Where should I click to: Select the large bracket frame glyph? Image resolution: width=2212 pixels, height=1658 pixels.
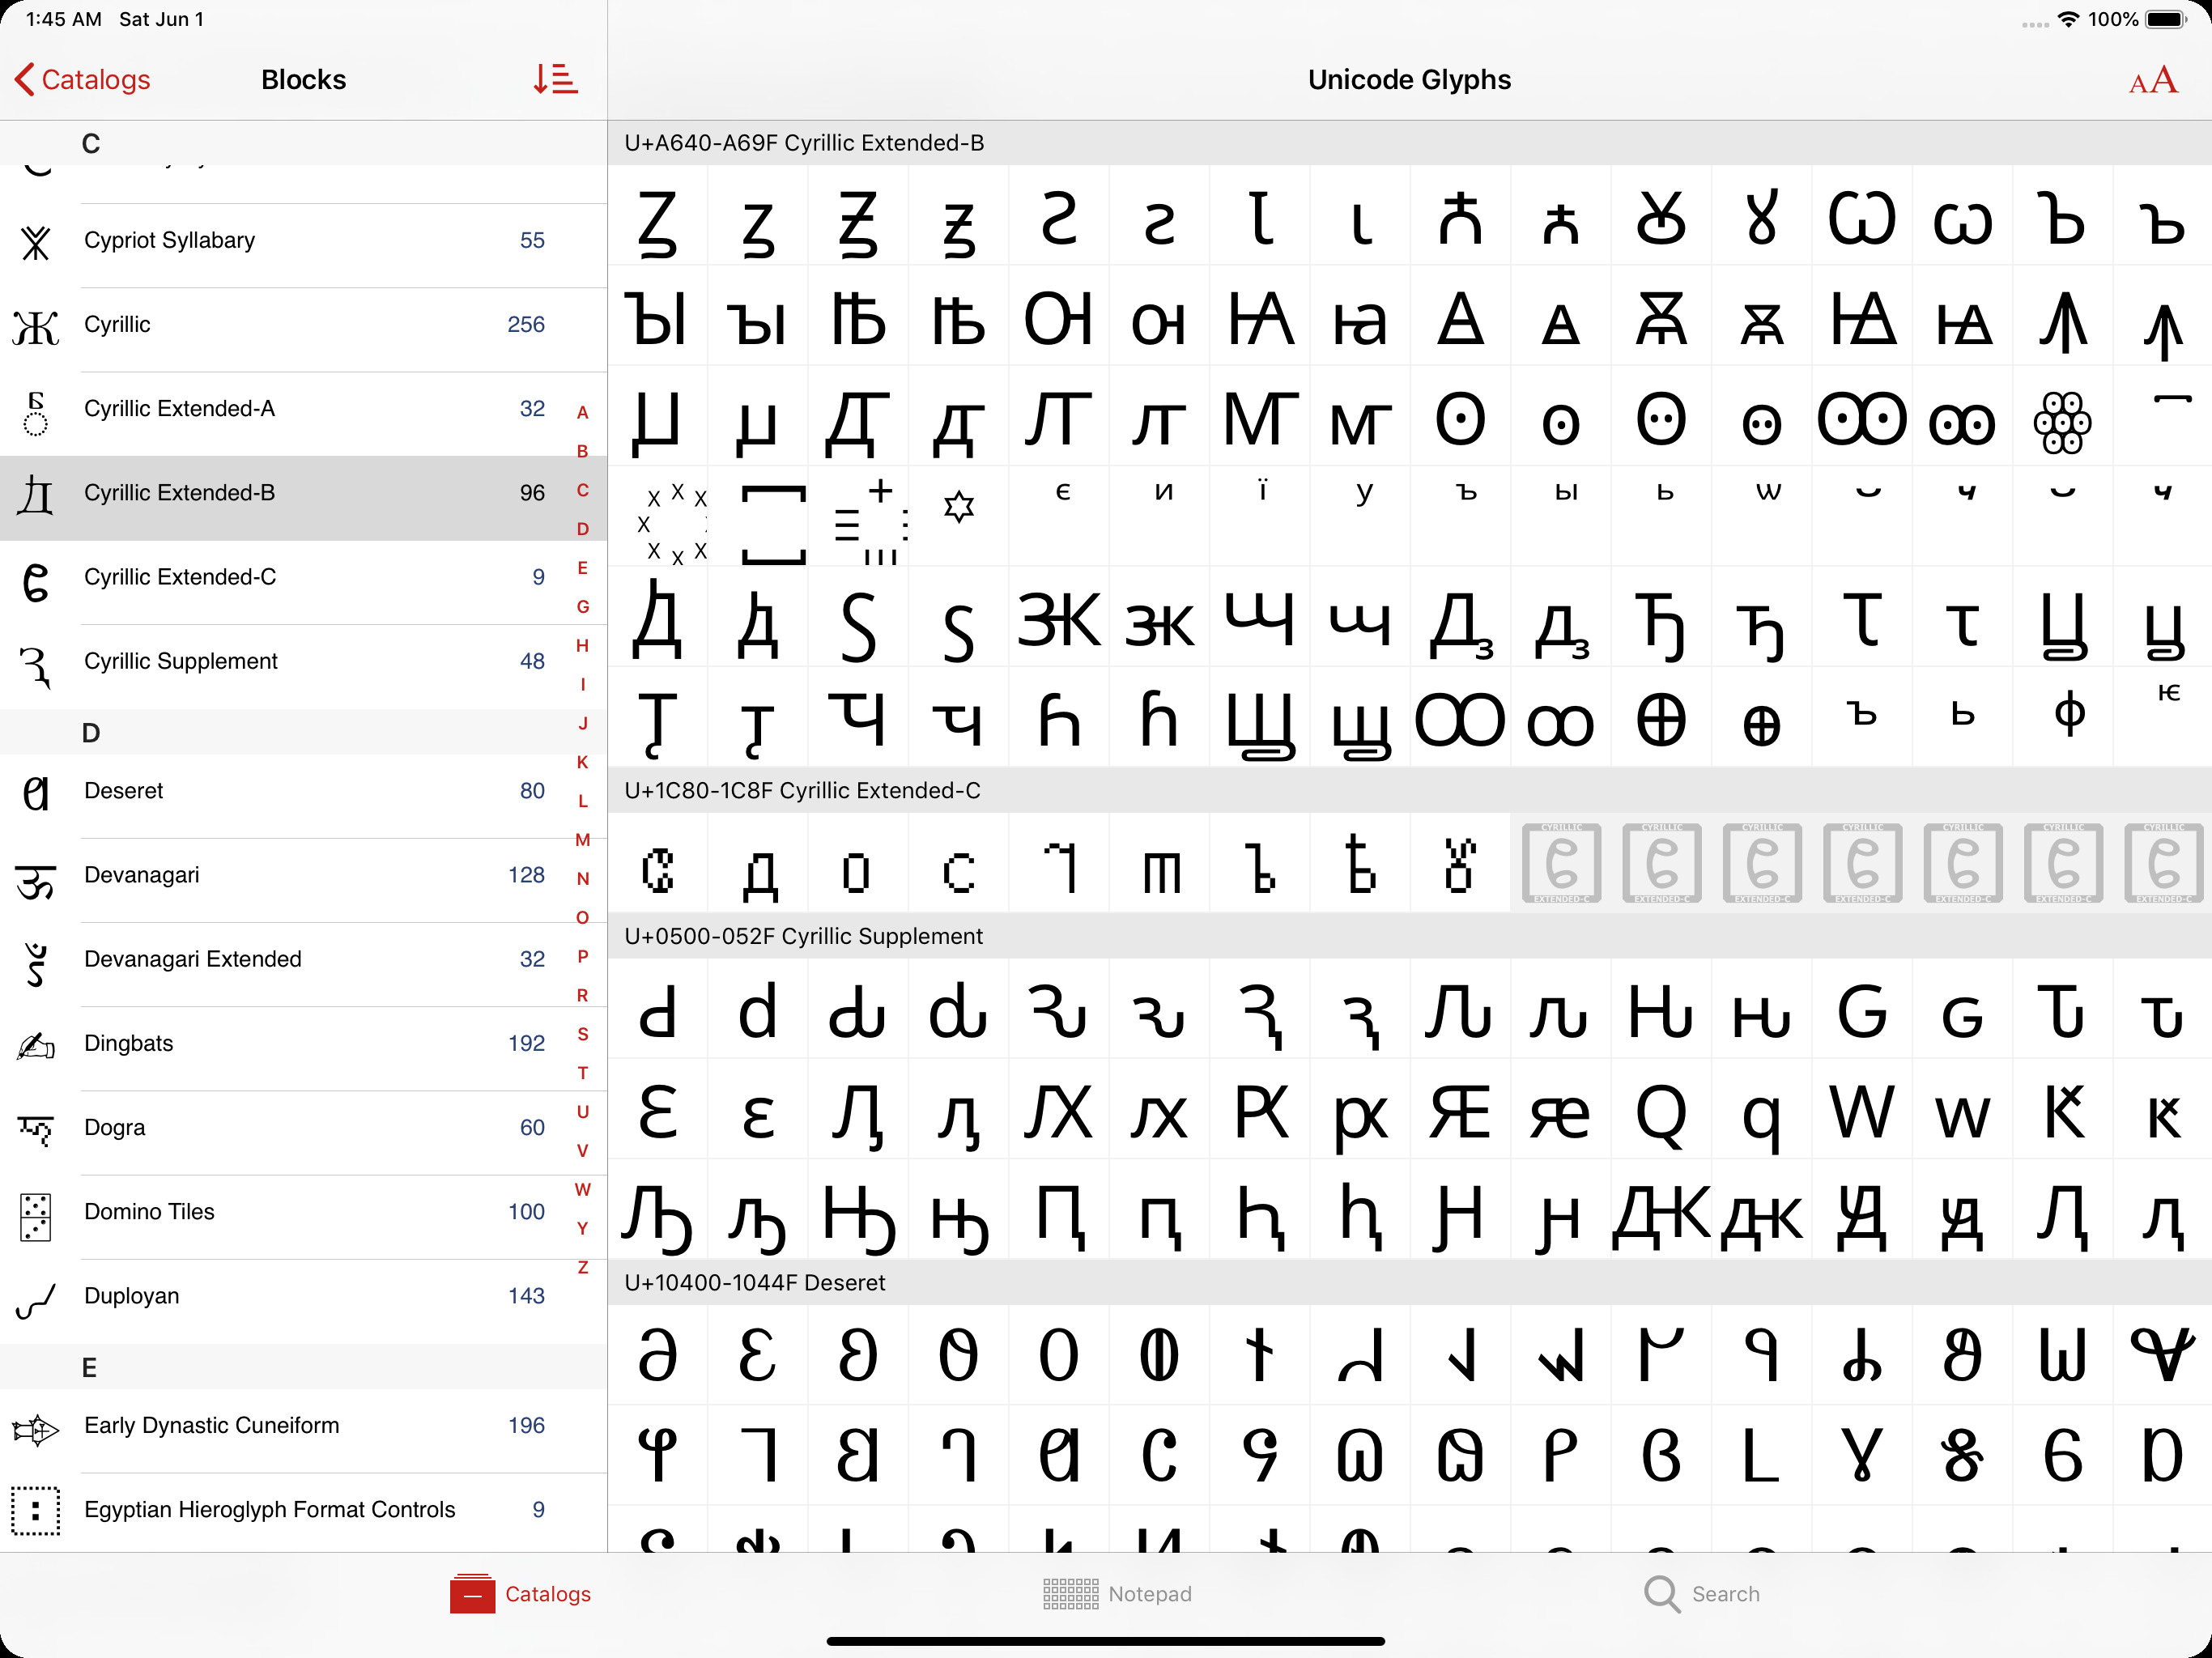(773, 524)
